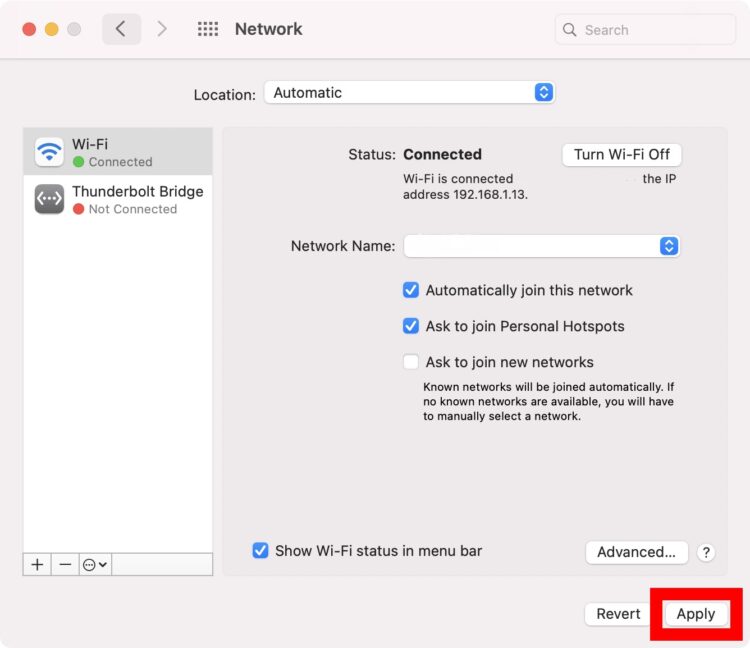This screenshot has width=750, height=648.
Task: Open the Location dropdown set to Automatic
Action: 409,92
